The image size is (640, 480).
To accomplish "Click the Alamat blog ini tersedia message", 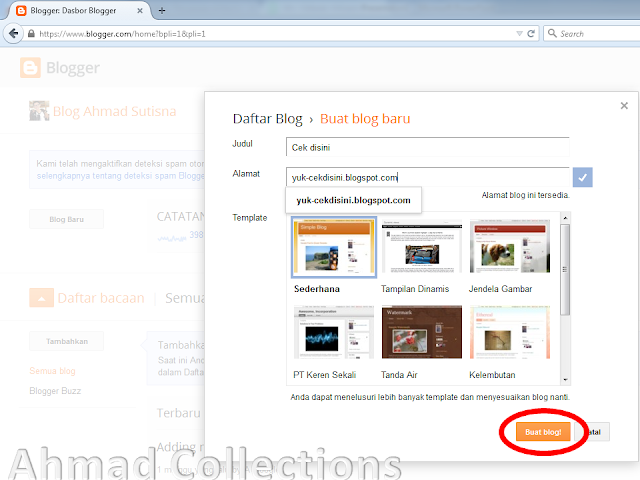I will point(525,195).
